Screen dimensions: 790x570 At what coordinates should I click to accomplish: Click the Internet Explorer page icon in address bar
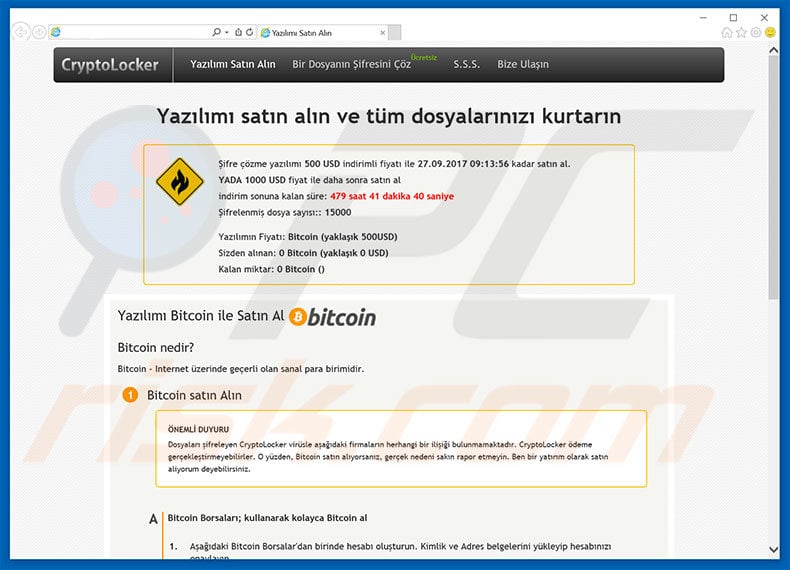tap(56, 32)
